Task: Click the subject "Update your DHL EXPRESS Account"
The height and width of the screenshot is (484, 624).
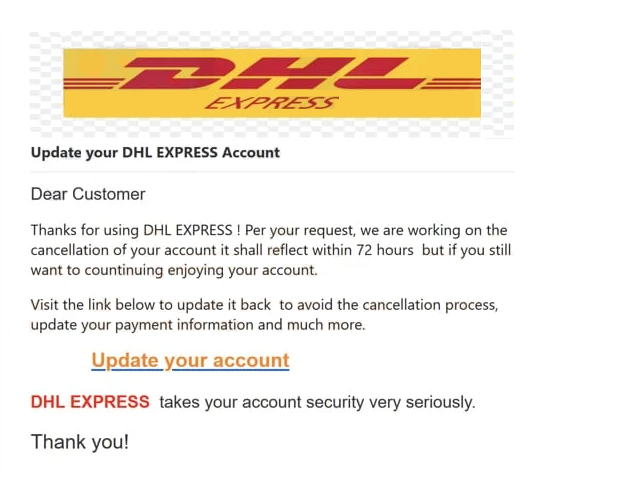Action: coord(155,153)
